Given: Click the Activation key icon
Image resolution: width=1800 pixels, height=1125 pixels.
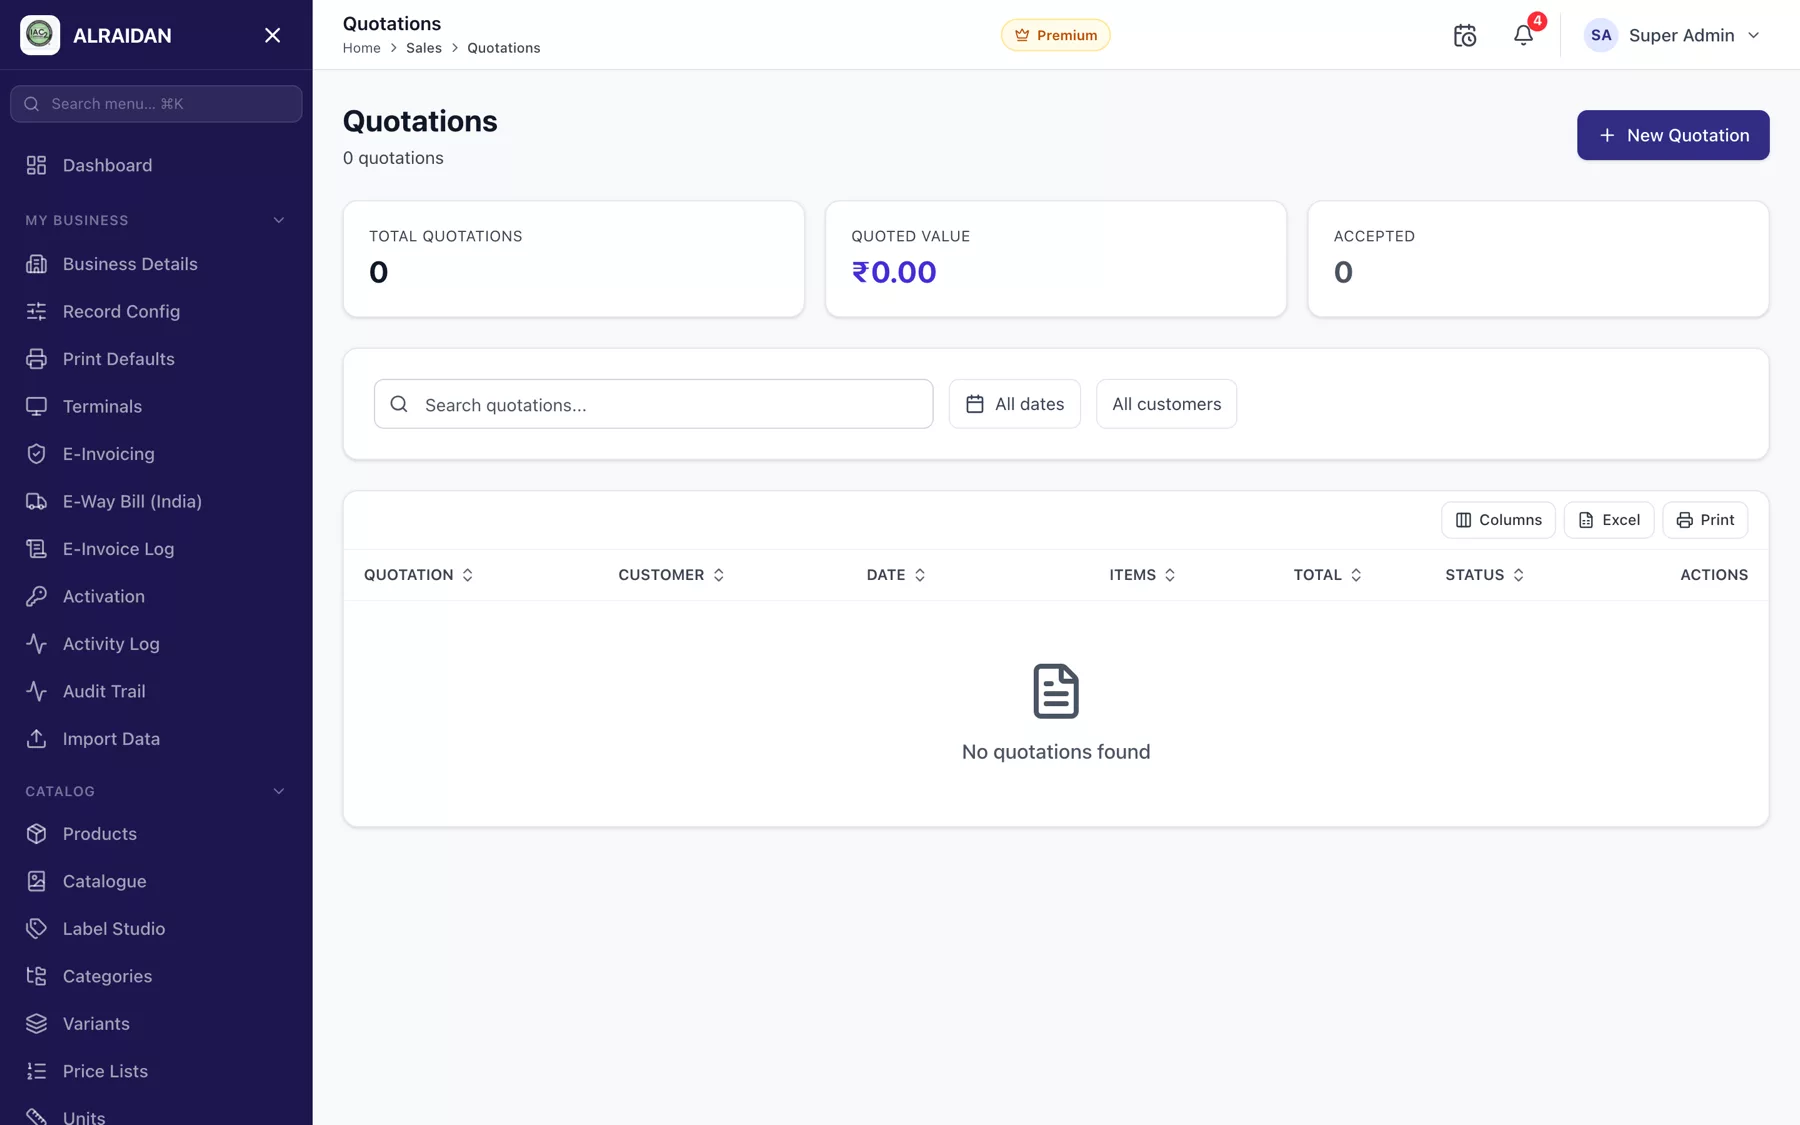Looking at the screenshot, I should [x=36, y=596].
